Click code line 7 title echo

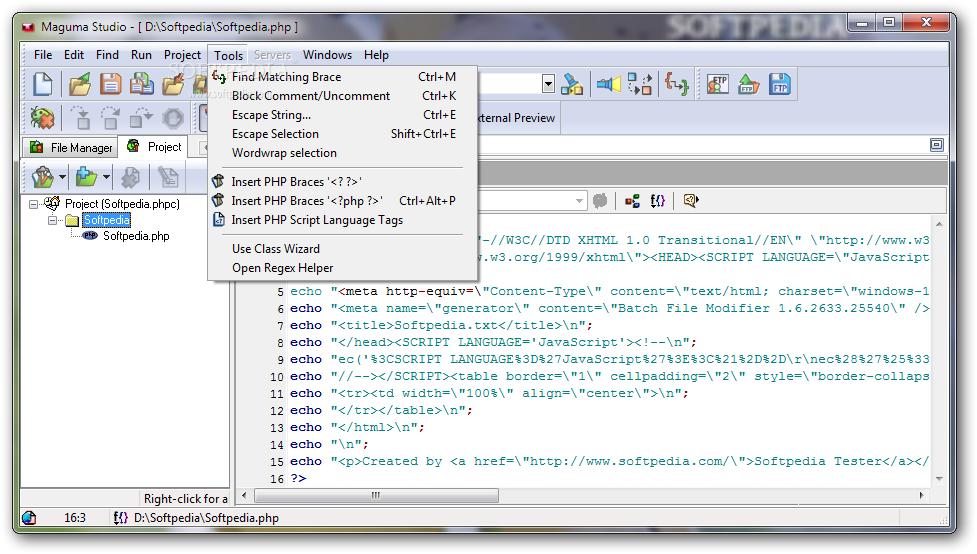click(x=441, y=325)
